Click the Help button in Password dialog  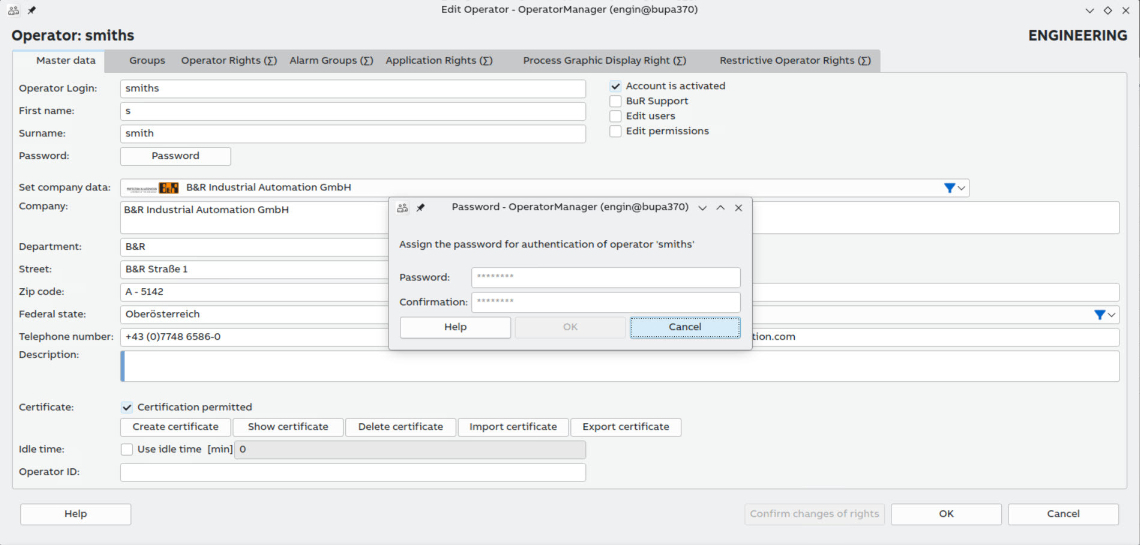pos(455,327)
